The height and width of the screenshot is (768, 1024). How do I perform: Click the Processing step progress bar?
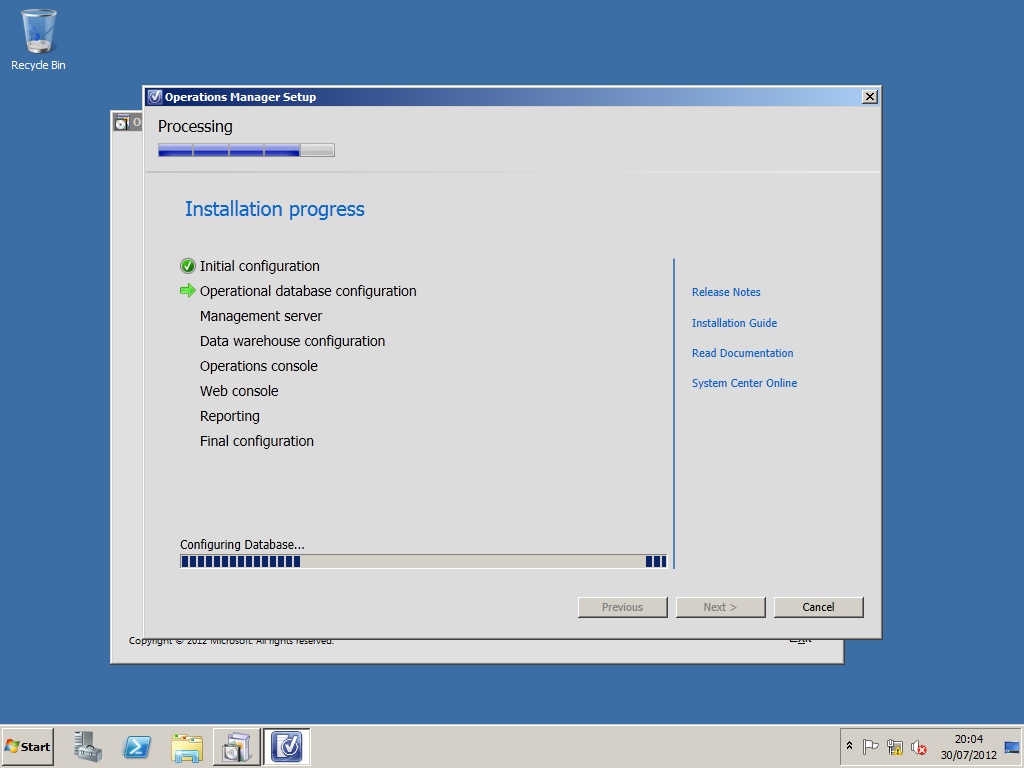pyautogui.click(x=246, y=150)
